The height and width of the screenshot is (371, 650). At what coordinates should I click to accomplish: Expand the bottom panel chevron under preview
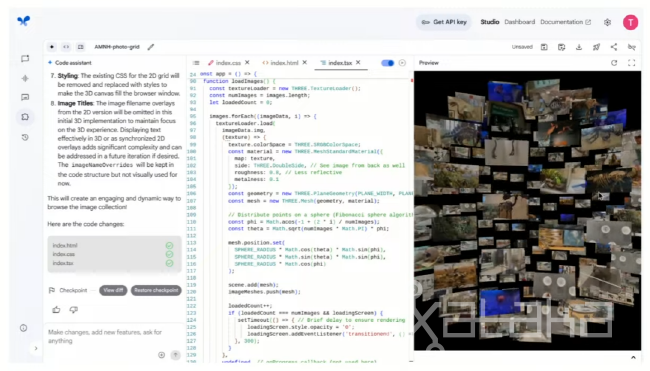coord(633,357)
